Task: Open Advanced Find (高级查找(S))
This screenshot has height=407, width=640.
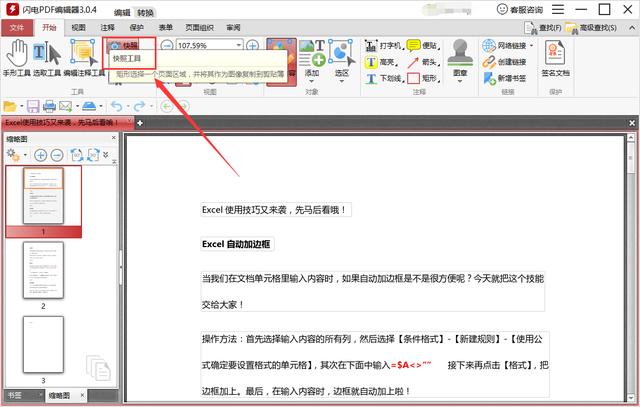Action: [591, 28]
